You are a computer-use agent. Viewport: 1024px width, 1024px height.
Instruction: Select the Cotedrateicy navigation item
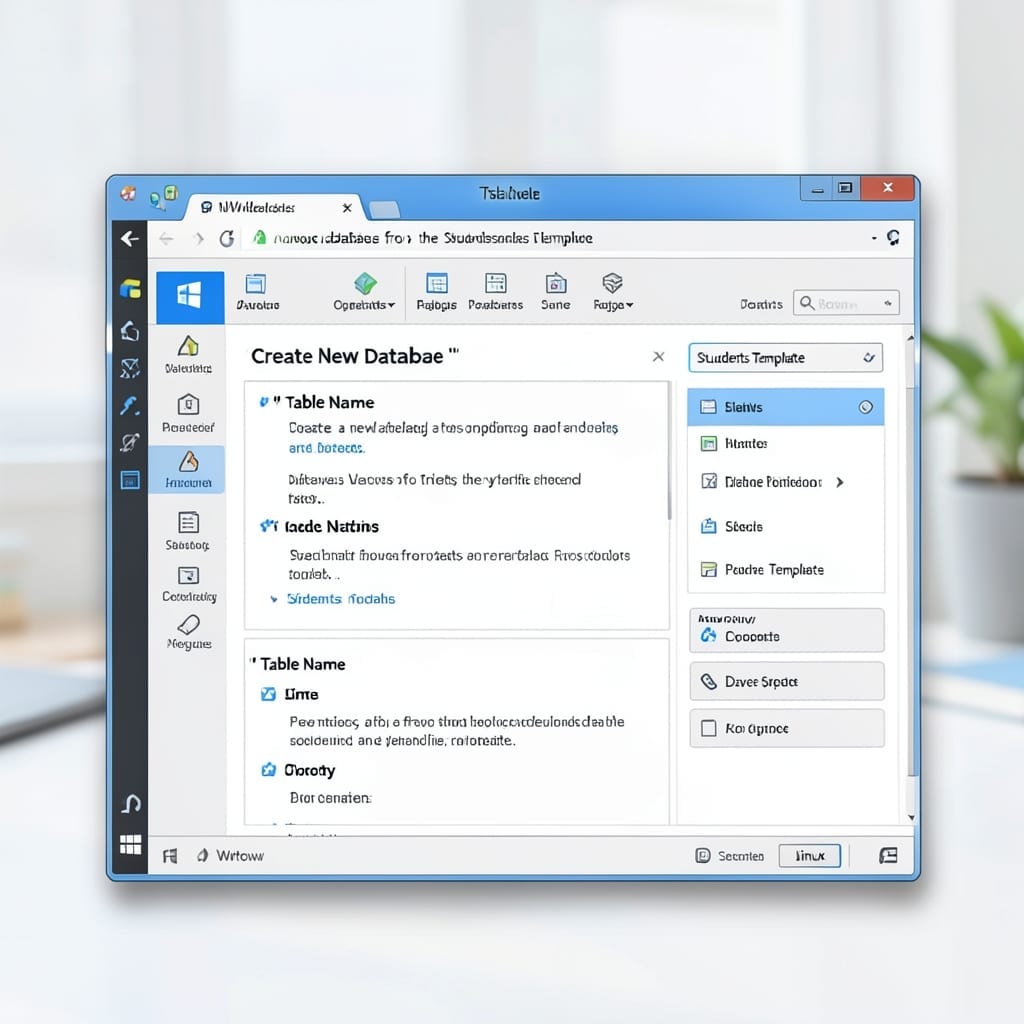tap(189, 584)
